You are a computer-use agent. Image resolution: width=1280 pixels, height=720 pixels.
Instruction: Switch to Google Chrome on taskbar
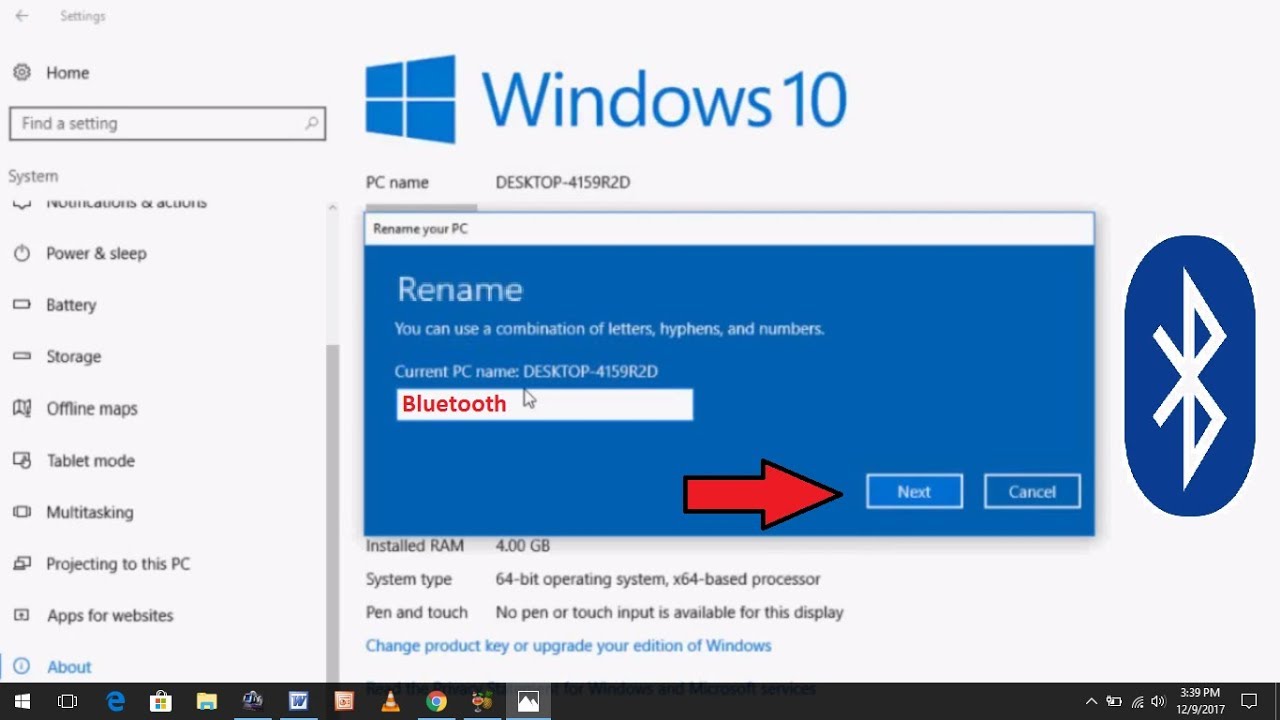tap(436, 701)
